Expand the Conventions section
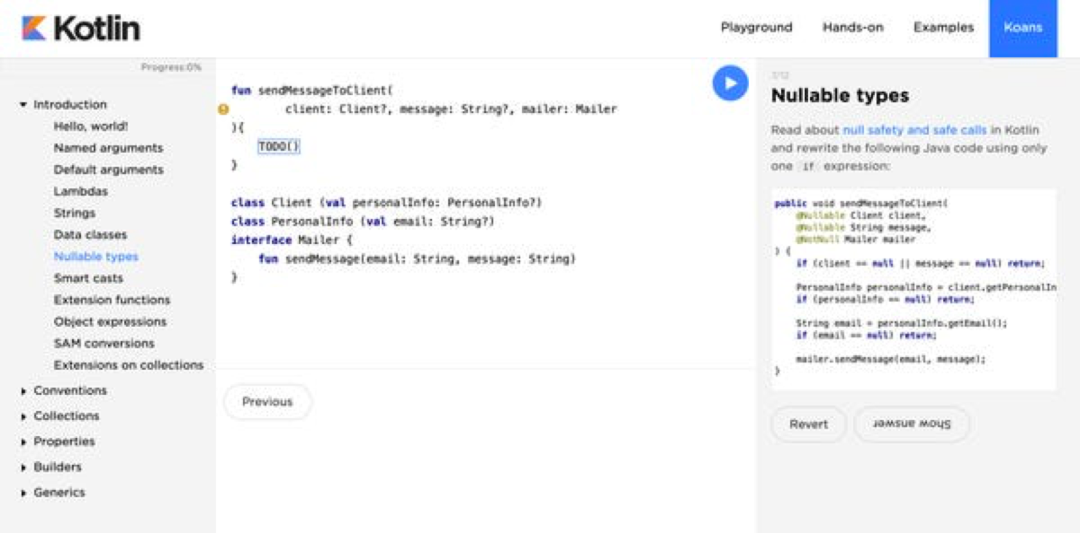This screenshot has height=533, width=1080. [x=24, y=391]
